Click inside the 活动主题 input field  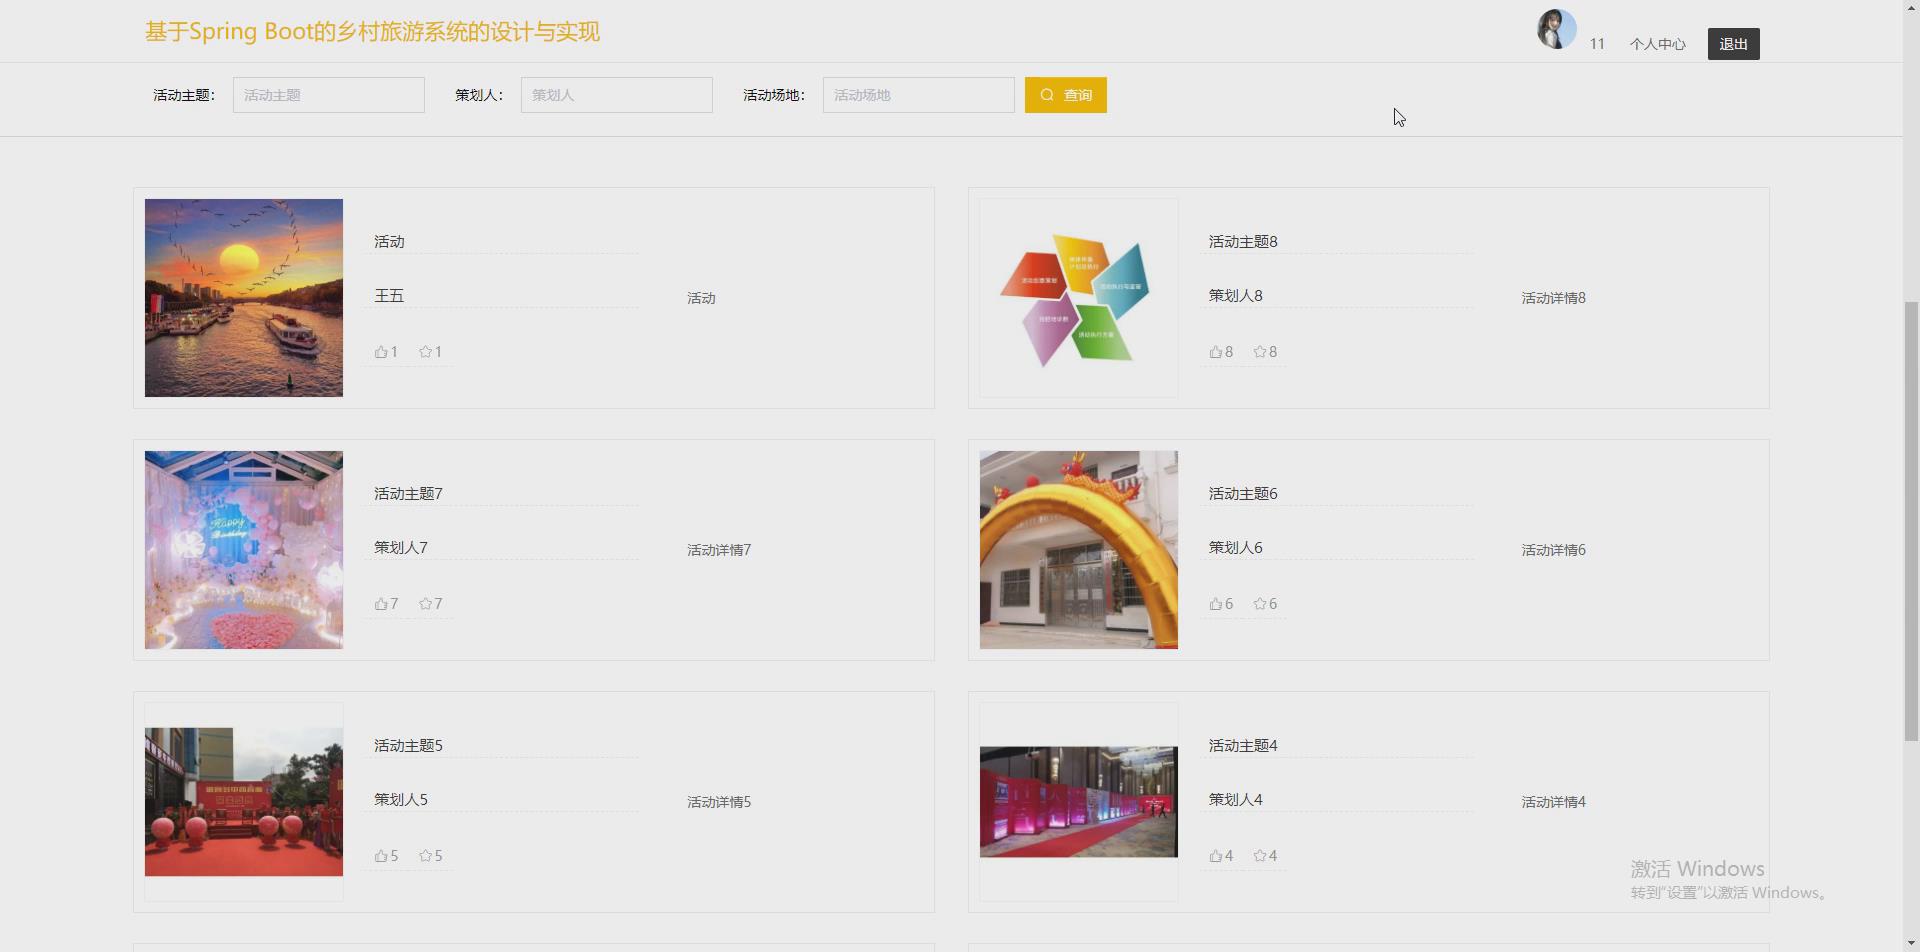point(328,94)
